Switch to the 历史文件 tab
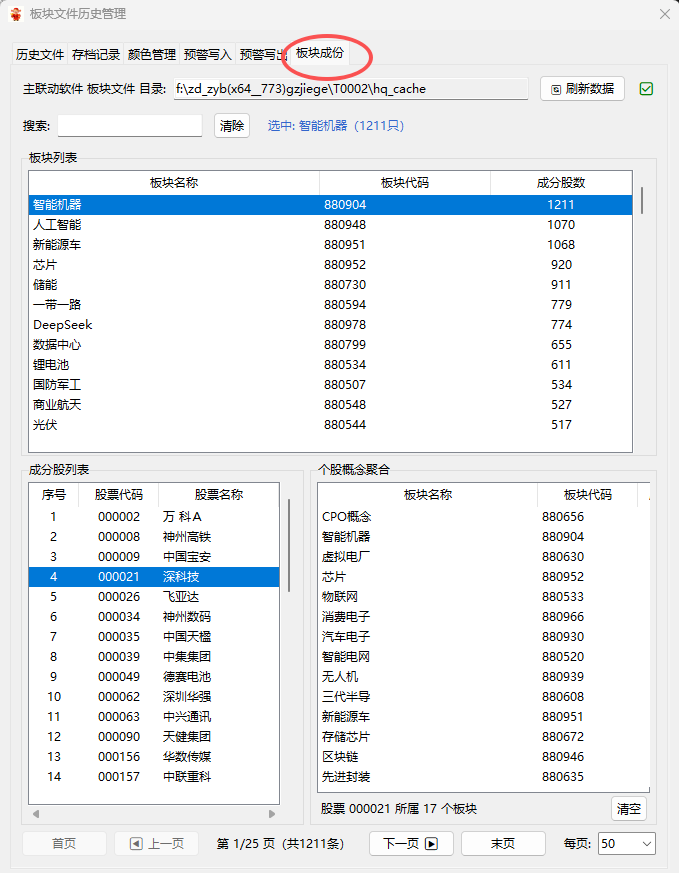 [40, 55]
